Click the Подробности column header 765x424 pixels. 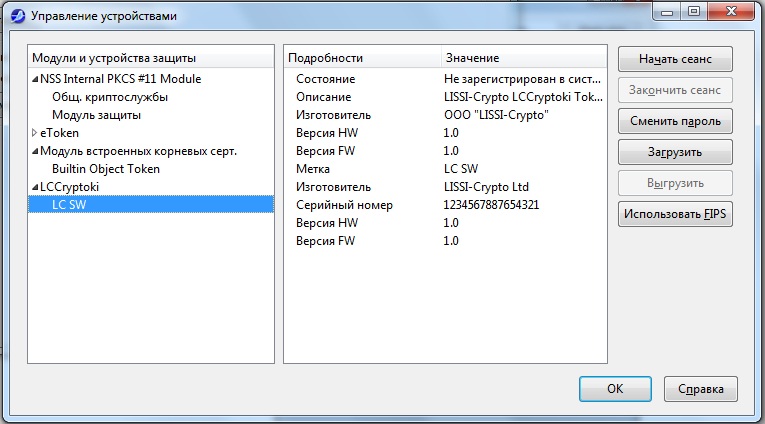pos(363,58)
